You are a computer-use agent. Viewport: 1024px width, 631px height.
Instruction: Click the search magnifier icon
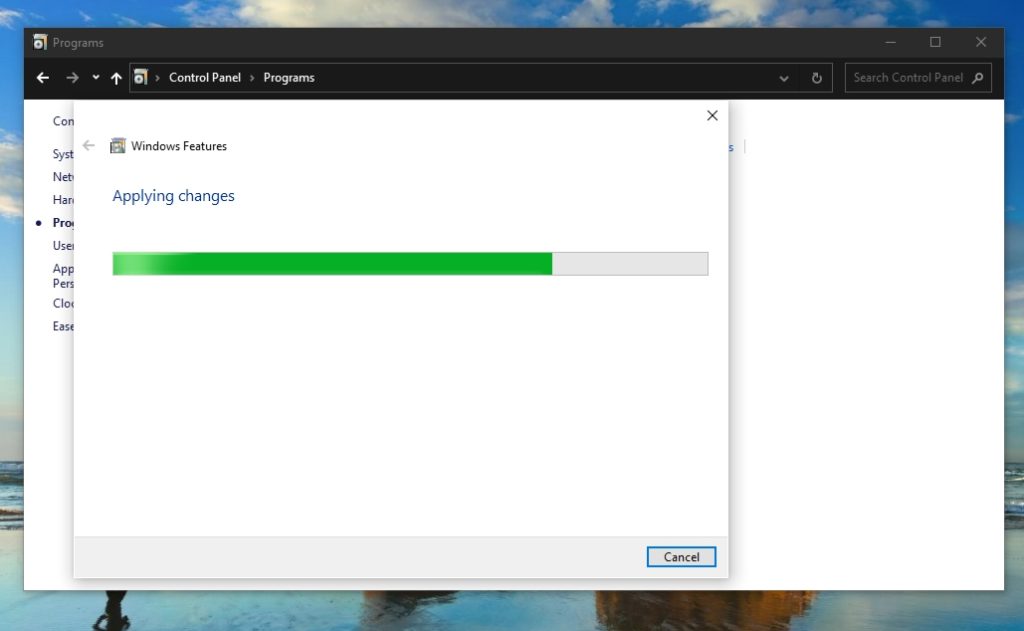coord(978,78)
